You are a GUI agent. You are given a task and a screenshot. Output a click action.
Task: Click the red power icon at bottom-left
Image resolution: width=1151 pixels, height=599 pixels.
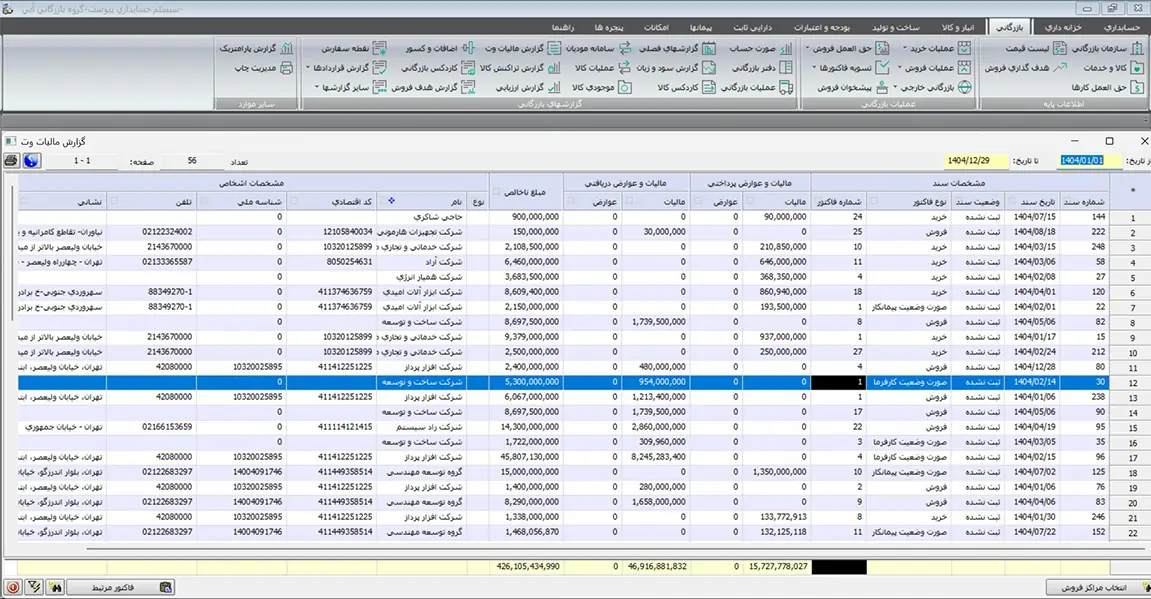12,588
